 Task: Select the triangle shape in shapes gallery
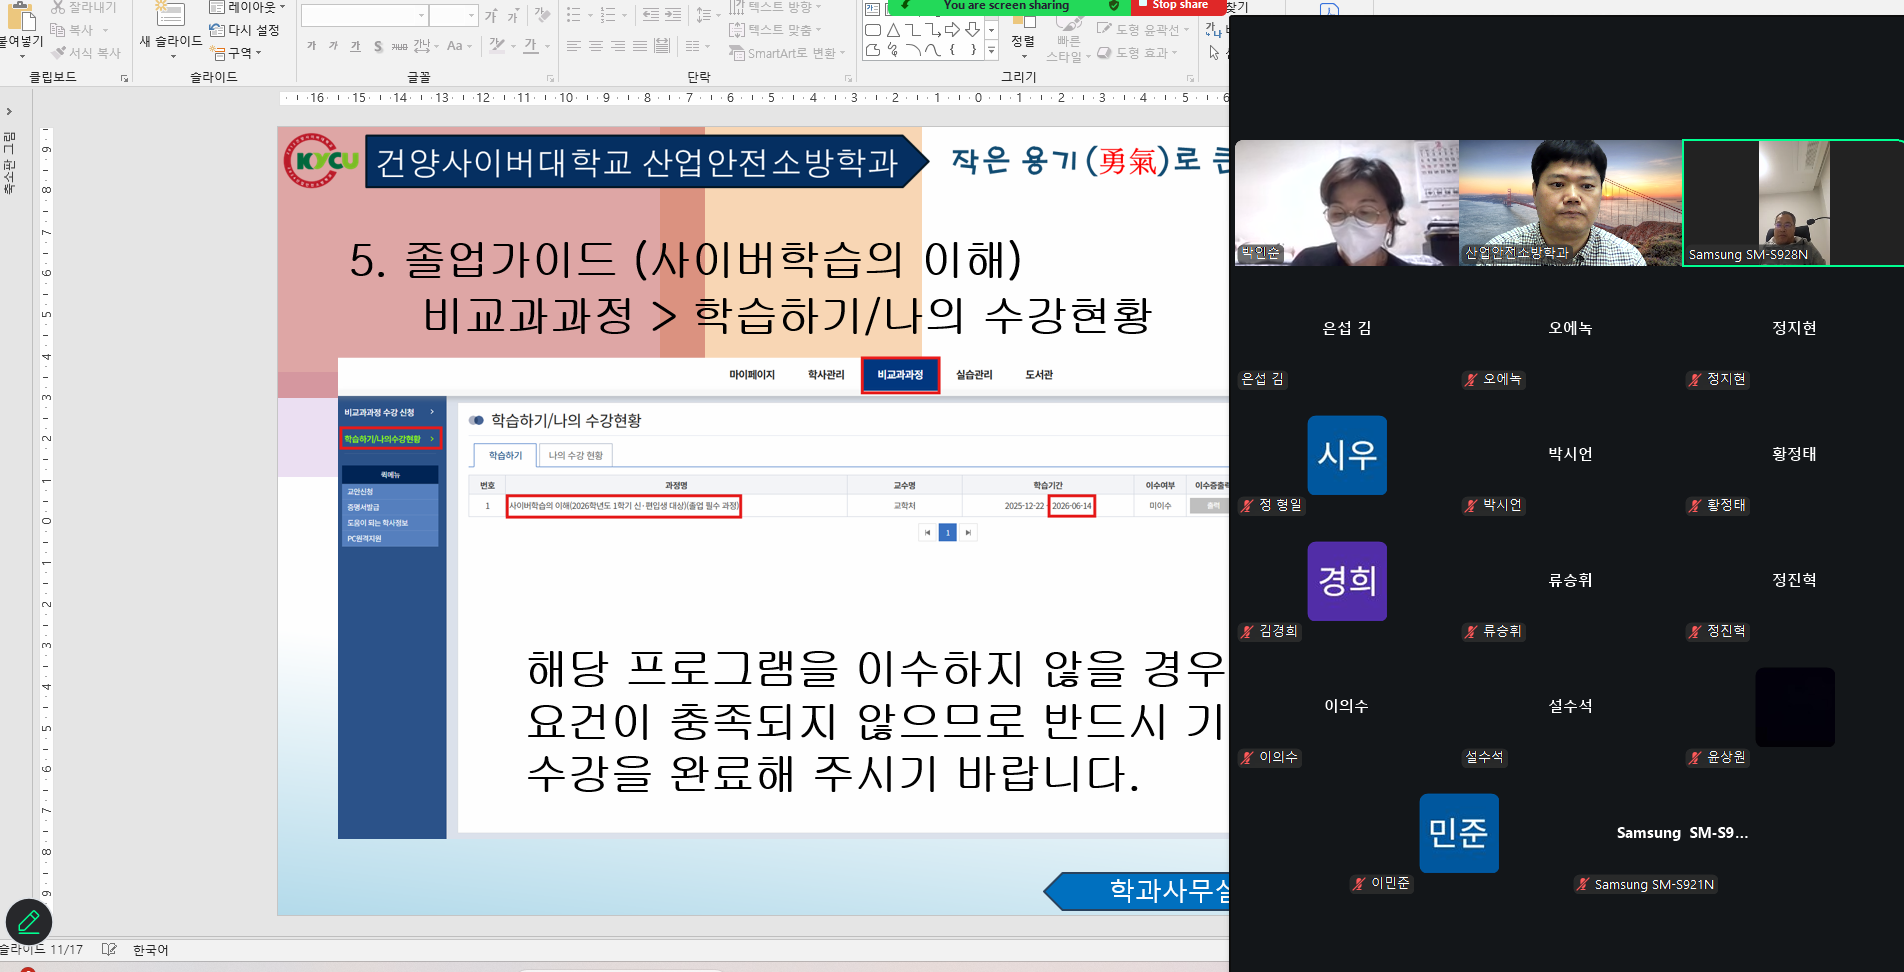point(893,30)
